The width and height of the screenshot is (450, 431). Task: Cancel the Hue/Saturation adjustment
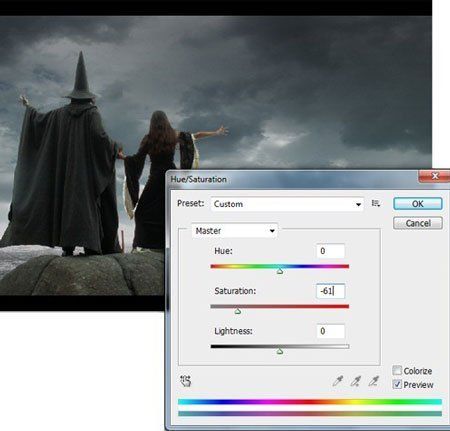[x=418, y=223]
